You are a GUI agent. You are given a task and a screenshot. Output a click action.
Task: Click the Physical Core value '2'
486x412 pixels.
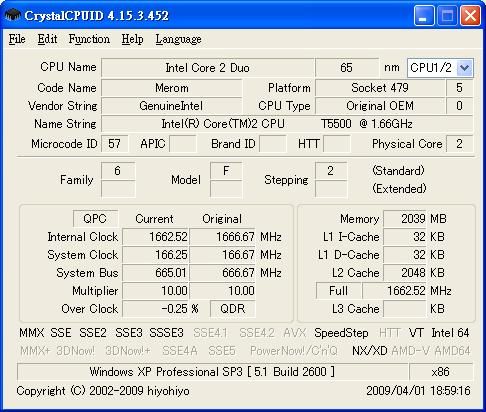[x=459, y=144]
